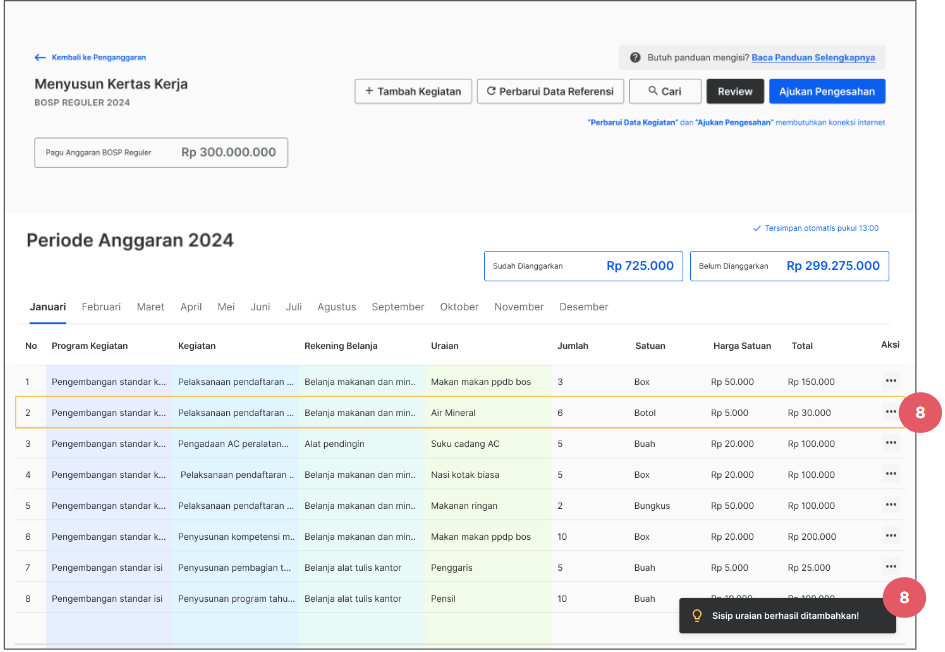
Task: Click the Rekening Belanja column header
Action: (341, 346)
